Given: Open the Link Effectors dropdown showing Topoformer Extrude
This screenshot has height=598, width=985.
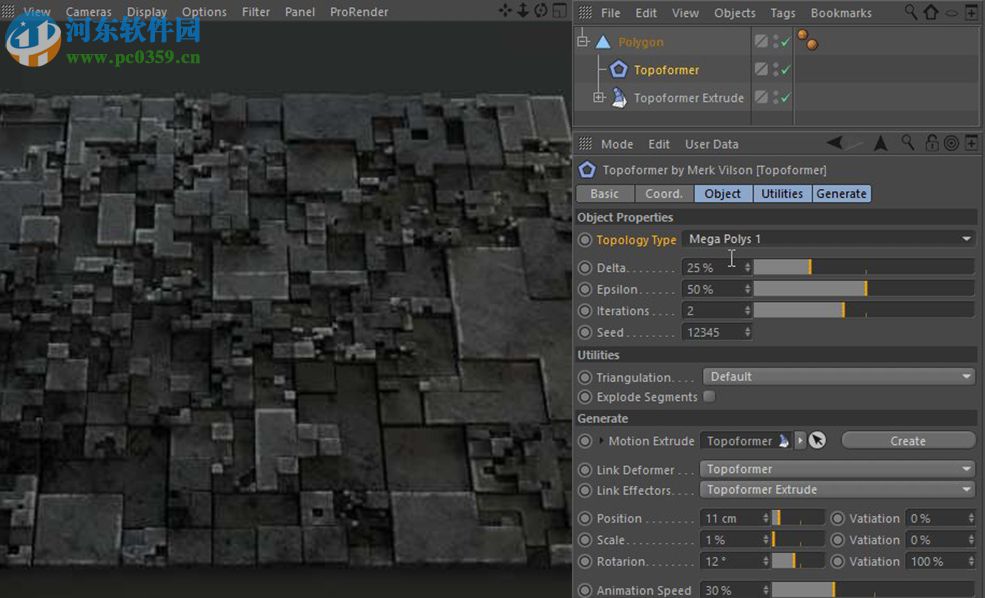Looking at the screenshot, I should [x=836, y=490].
